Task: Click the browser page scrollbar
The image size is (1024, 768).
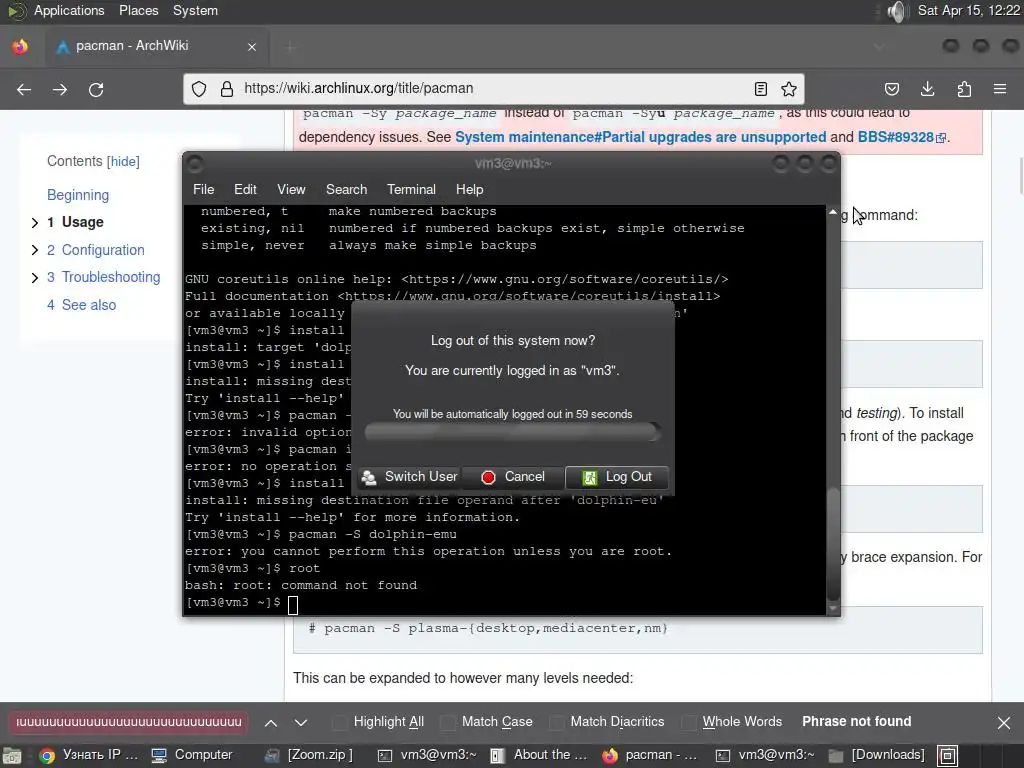Action: click(x=1021, y=175)
